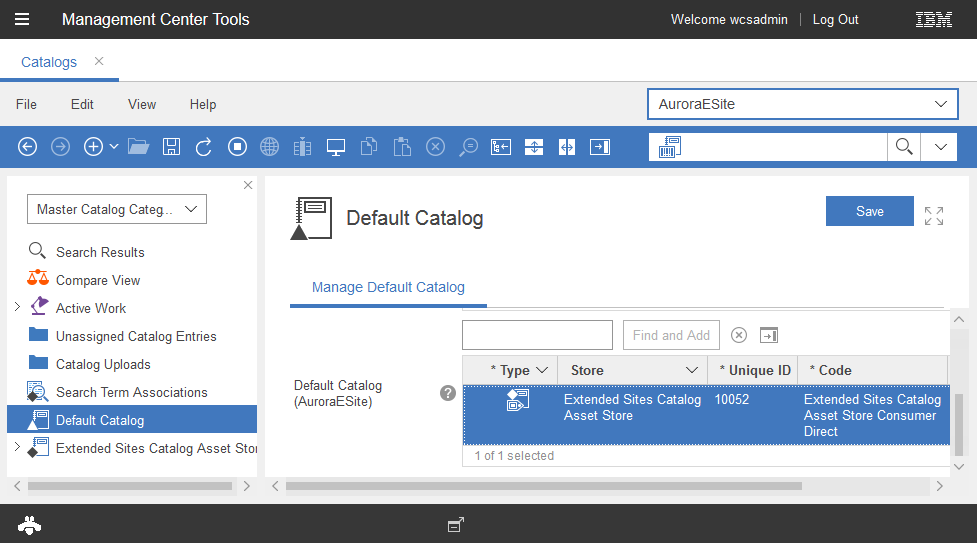Click the utilities view icon beside Find and Add
This screenshot has height=543, width=977.
coord(769,335)
